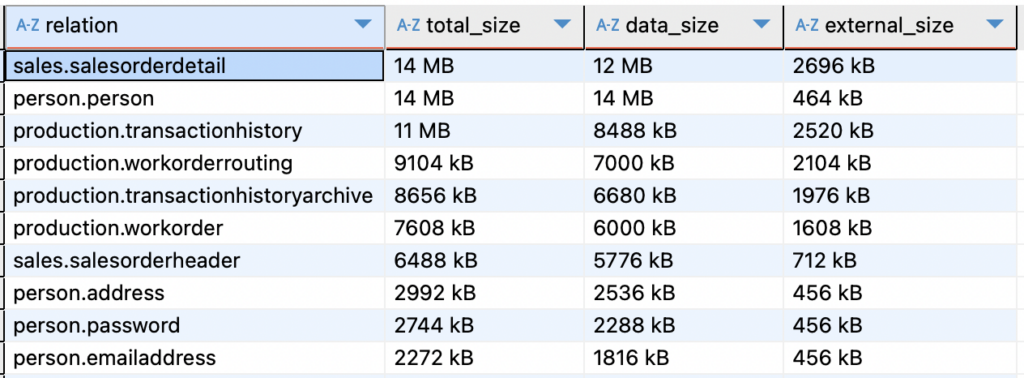Click the A-Z type icon in external_size header

pyautogui.click(x=807, y=25)
